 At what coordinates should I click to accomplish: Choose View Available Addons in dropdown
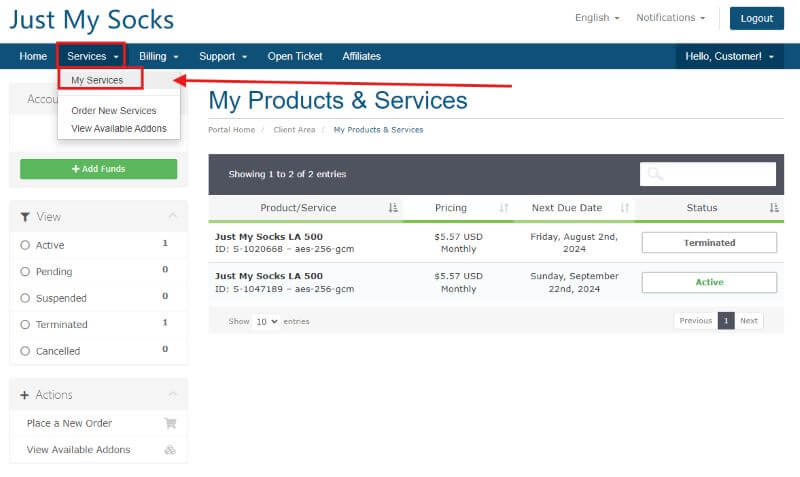point(119,129)
